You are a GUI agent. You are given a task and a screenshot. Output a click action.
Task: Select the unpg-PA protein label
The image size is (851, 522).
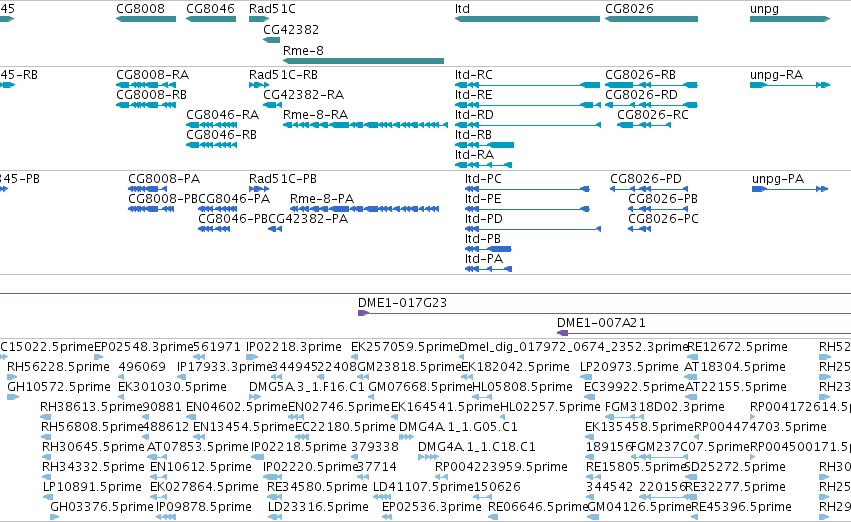[x=778, y=179]
